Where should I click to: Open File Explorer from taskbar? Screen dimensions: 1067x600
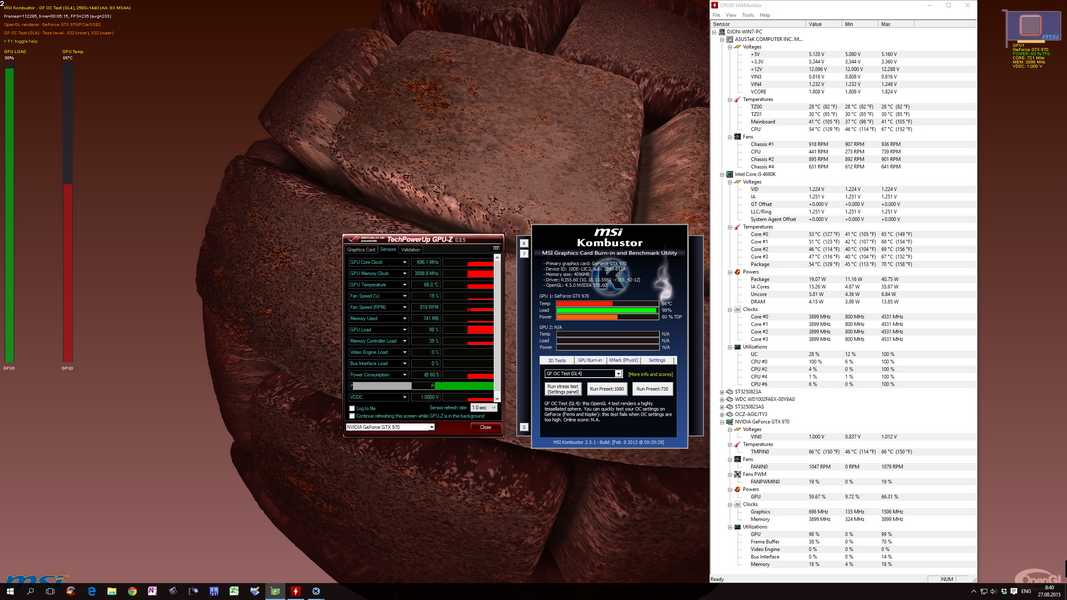[112, 591]
